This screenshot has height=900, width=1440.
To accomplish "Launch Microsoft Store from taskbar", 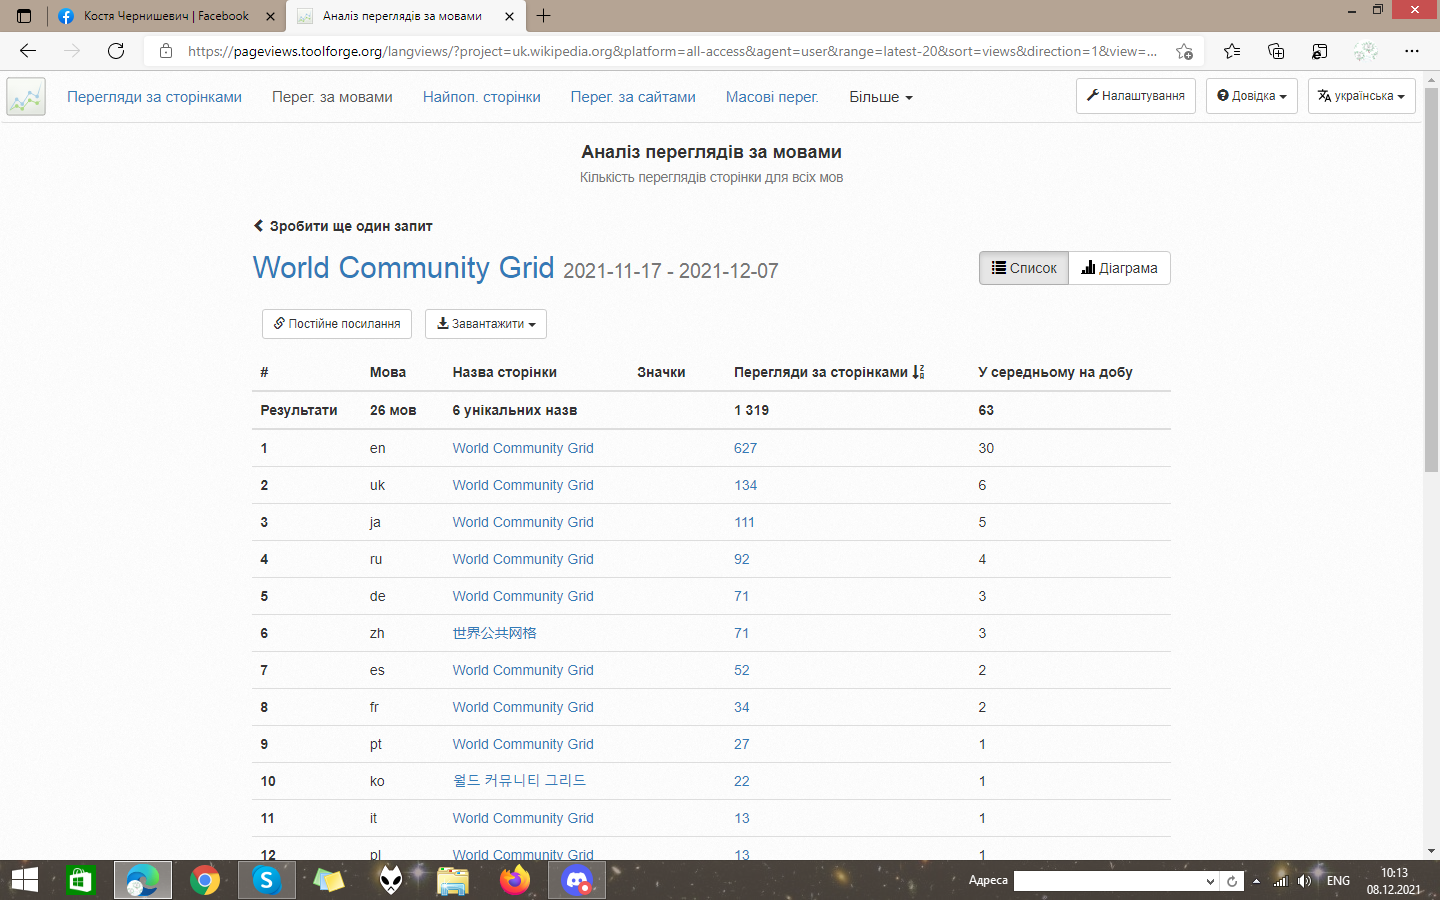I will pos(80,880).
